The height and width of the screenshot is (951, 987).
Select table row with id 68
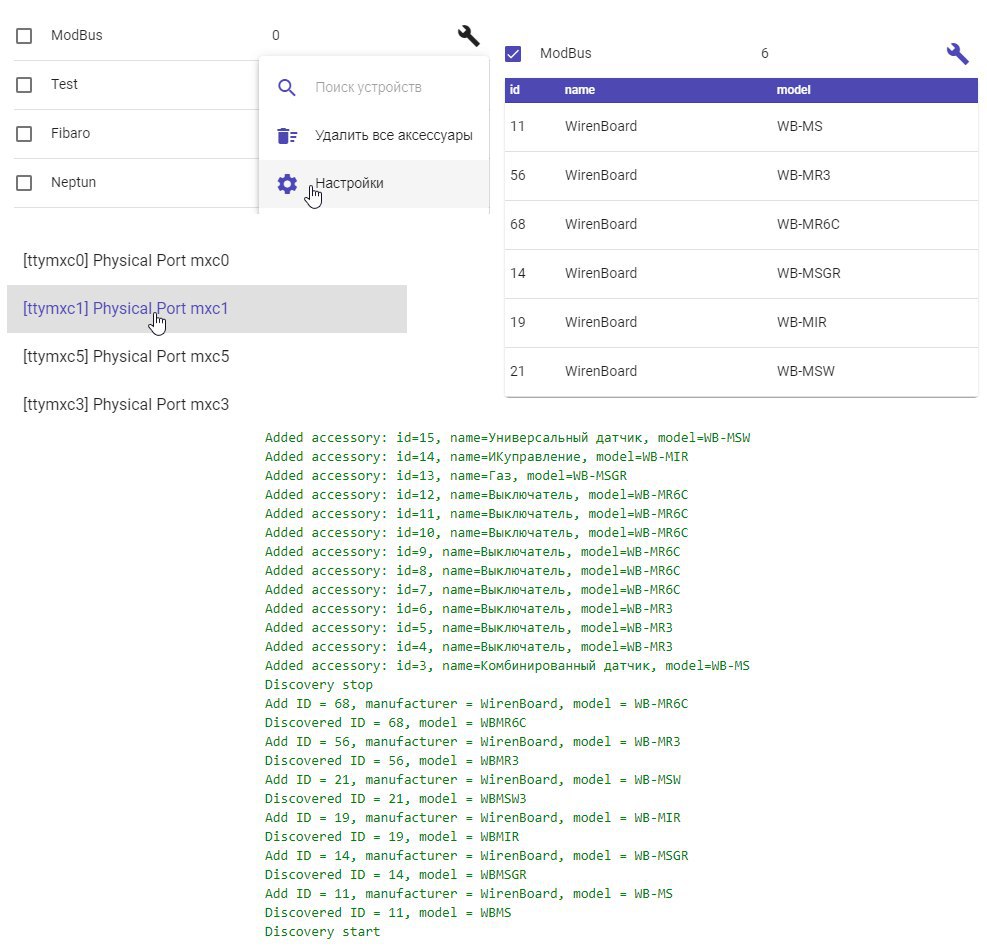741,225
